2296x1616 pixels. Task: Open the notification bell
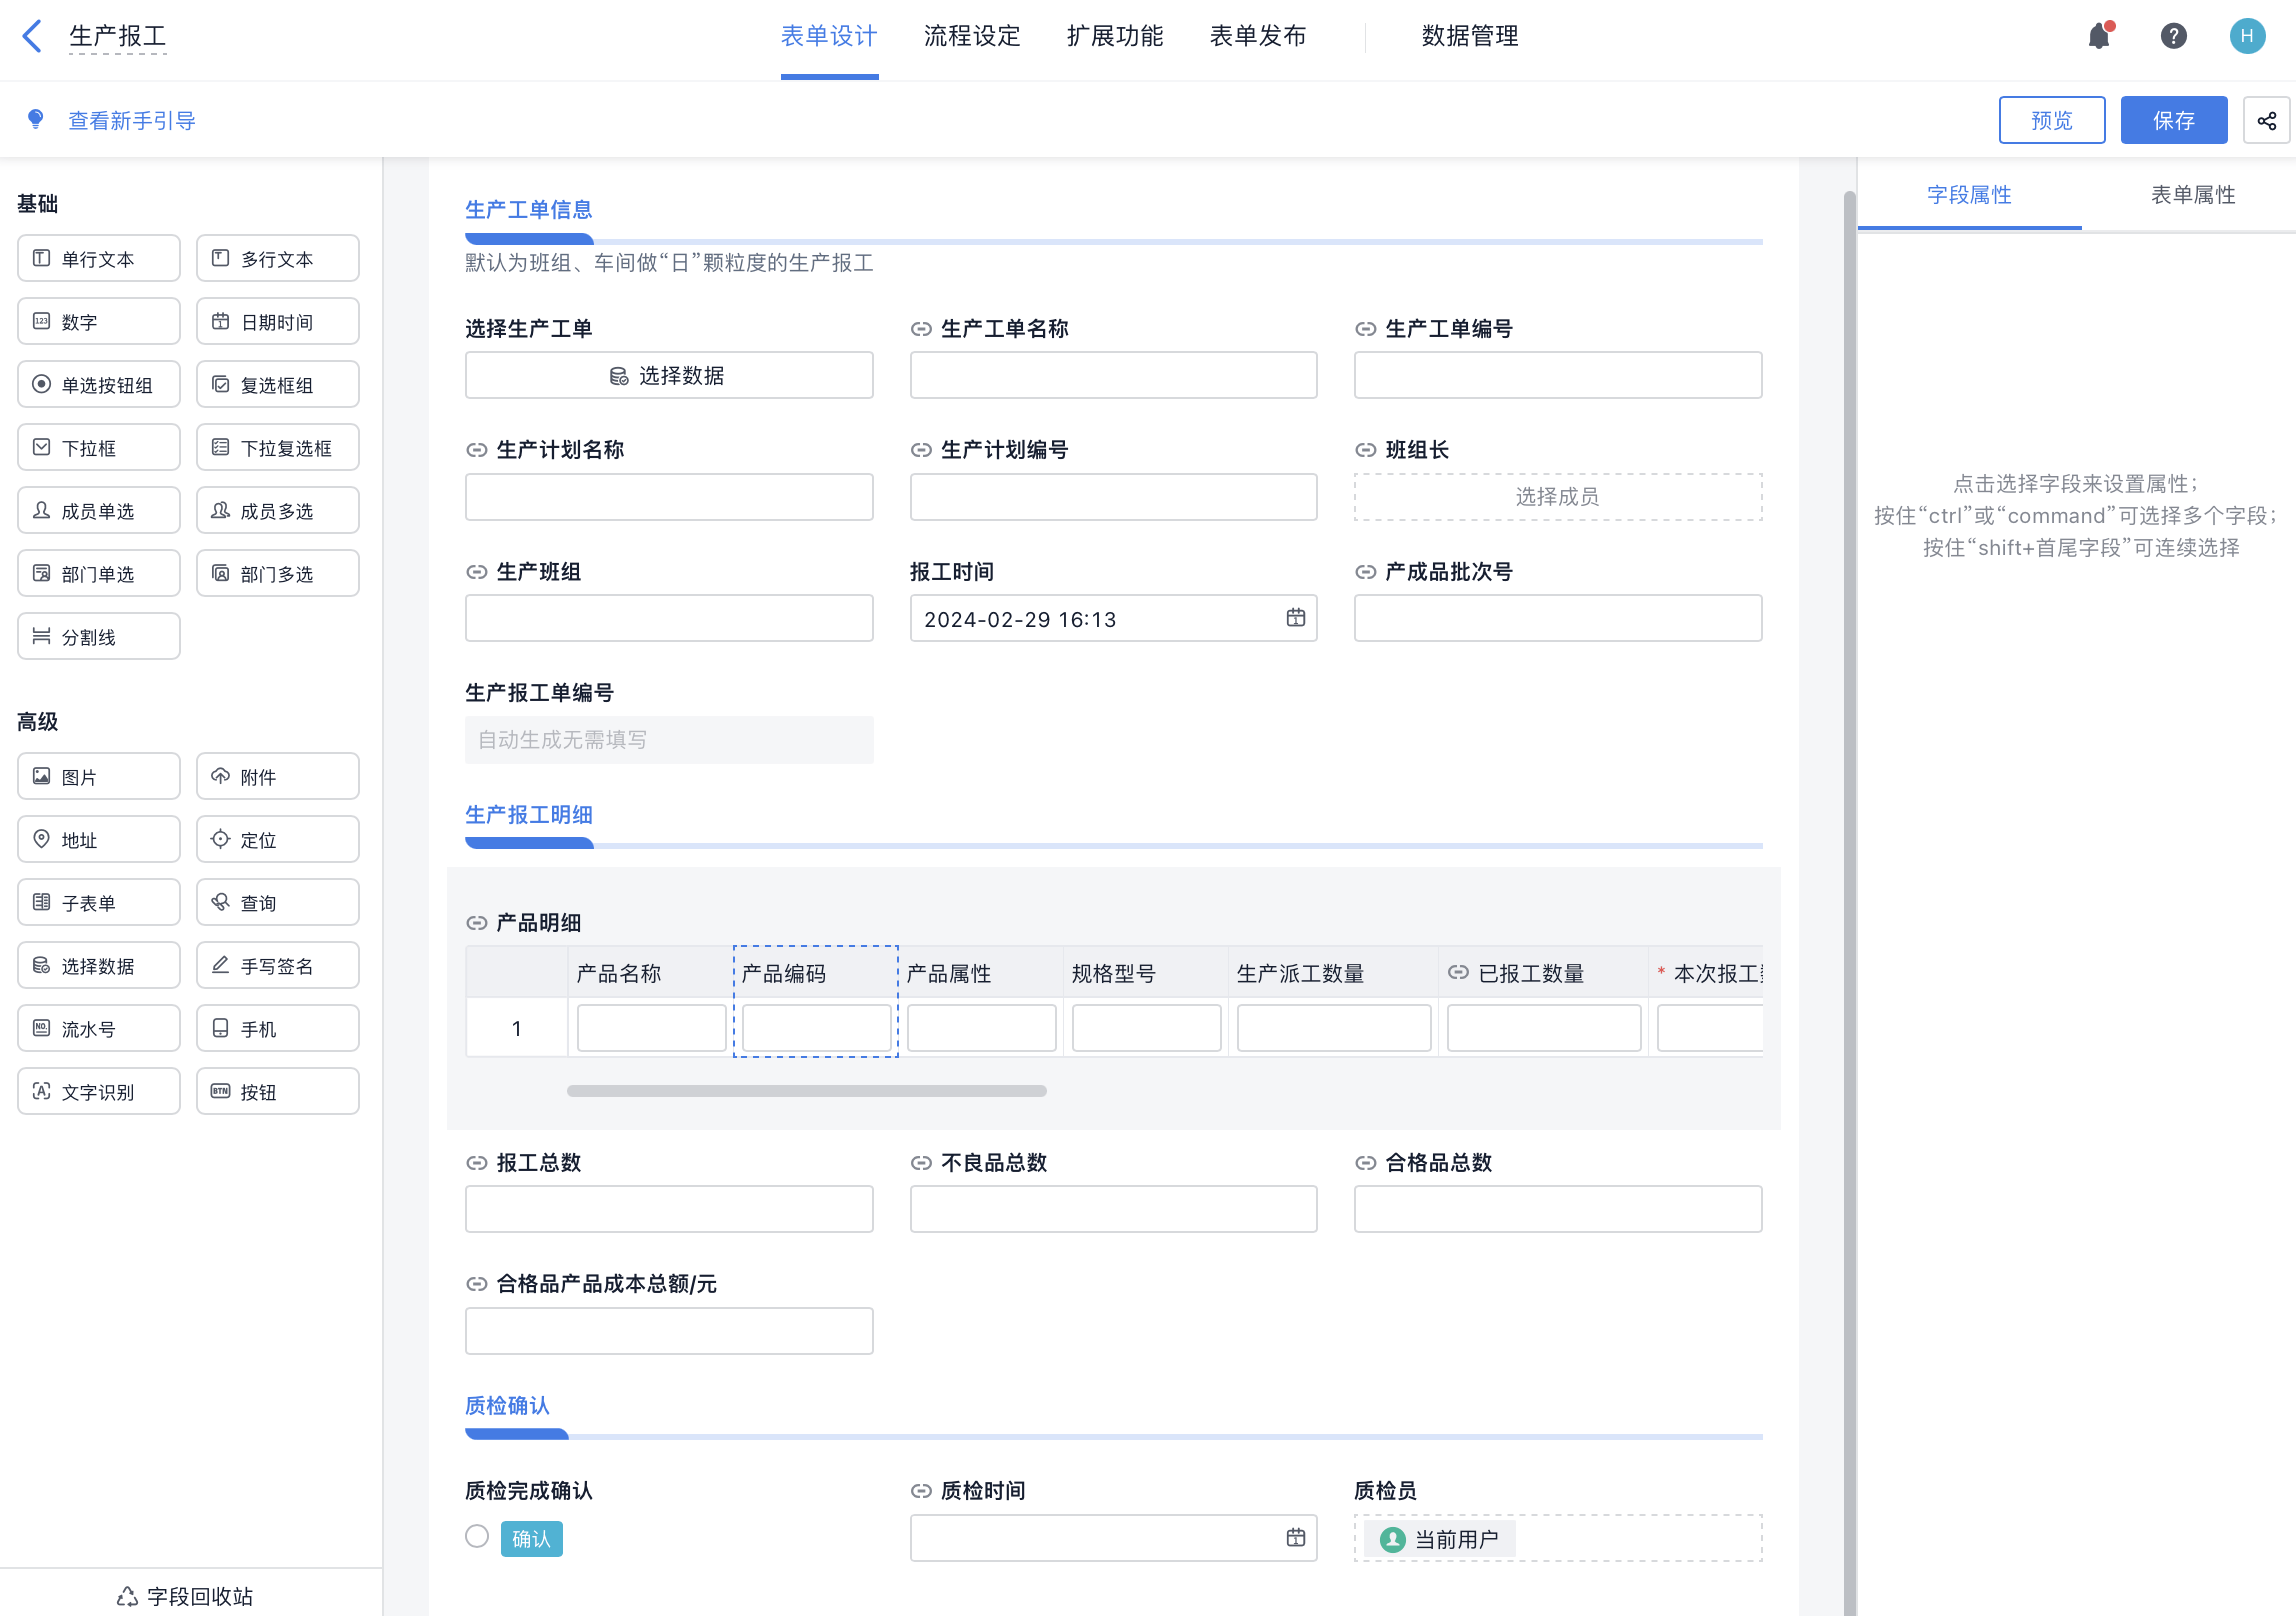[2098, 36]
